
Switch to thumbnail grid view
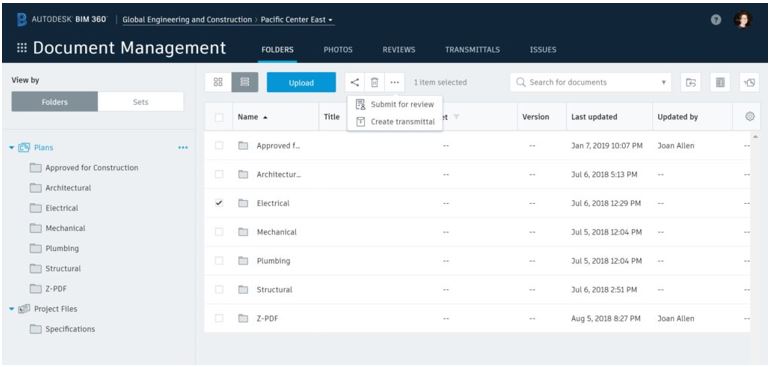218,82
